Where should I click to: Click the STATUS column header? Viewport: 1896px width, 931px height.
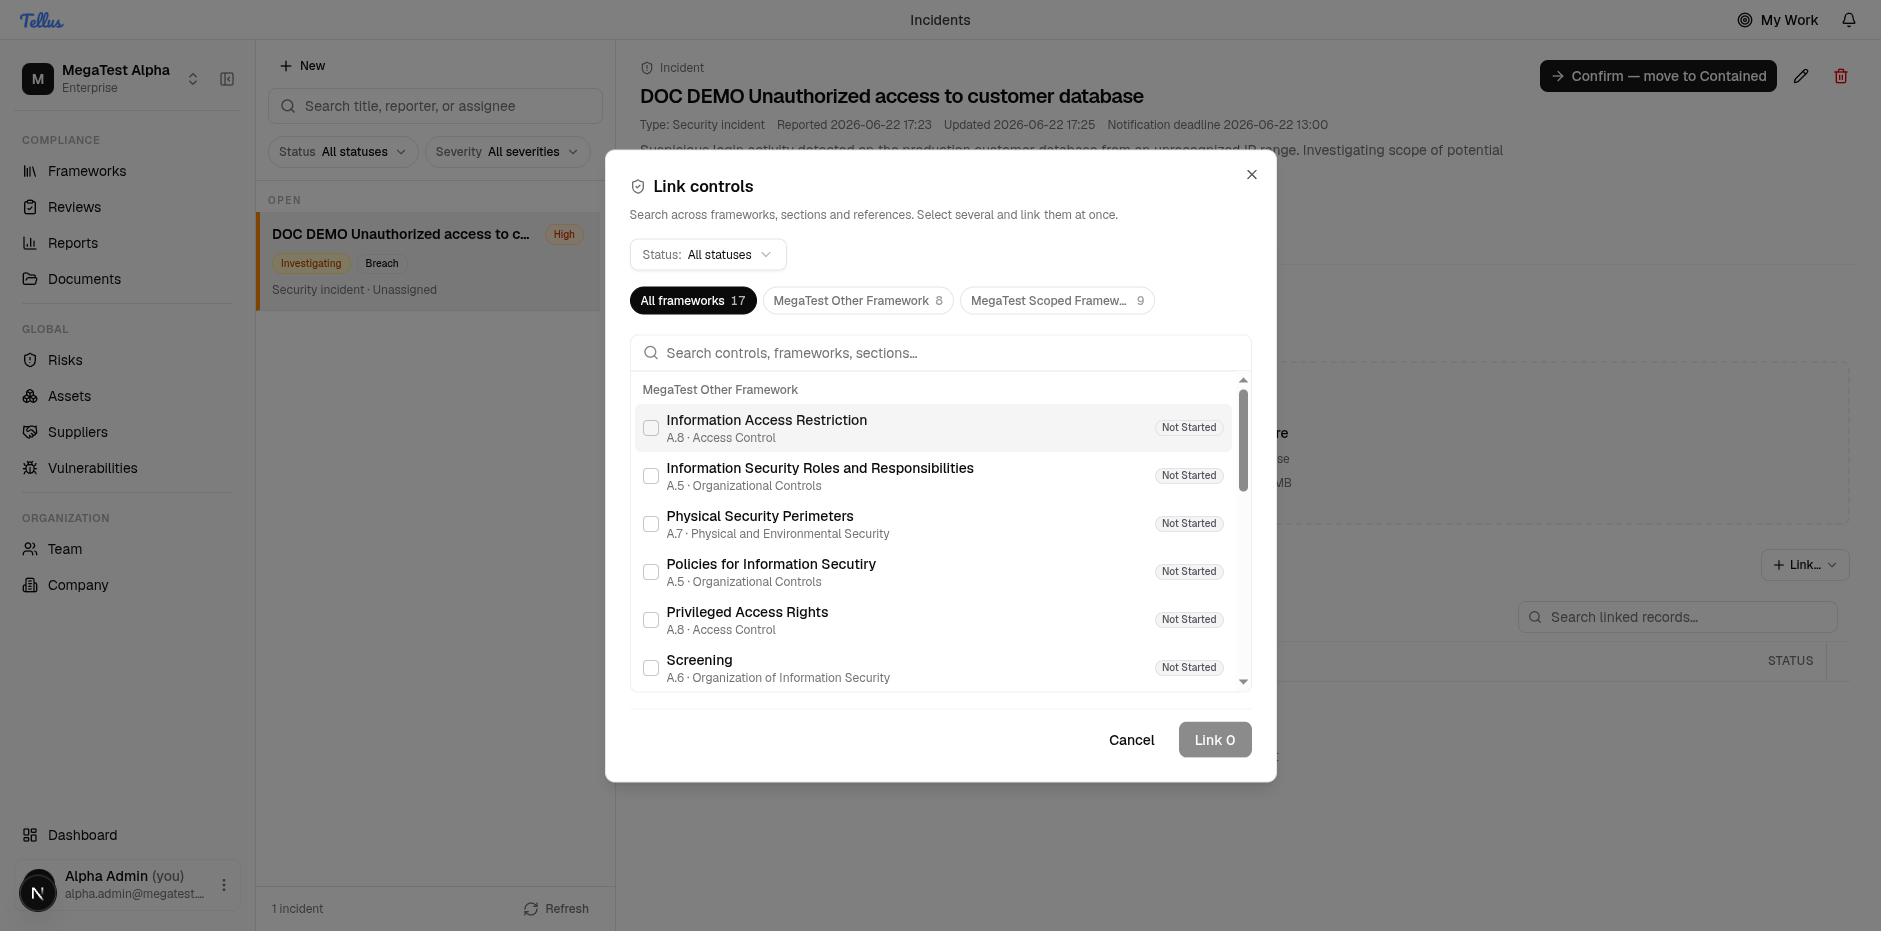click(1790, 661)
